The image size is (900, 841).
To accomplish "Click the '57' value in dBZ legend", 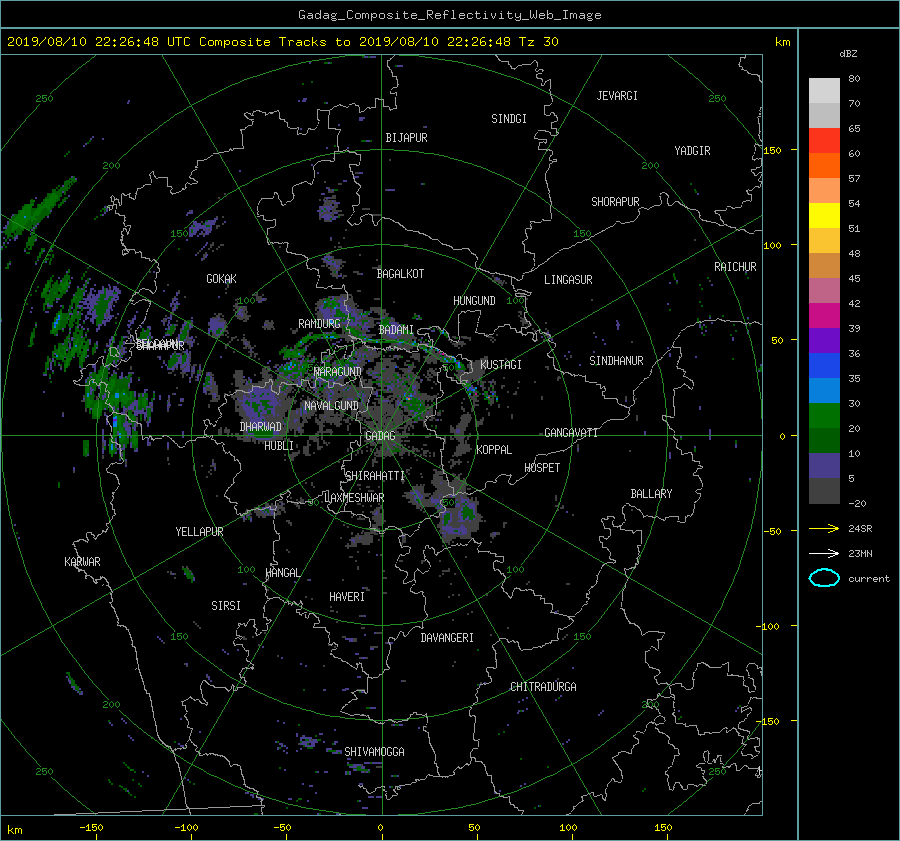I will [x=854, y=179].
